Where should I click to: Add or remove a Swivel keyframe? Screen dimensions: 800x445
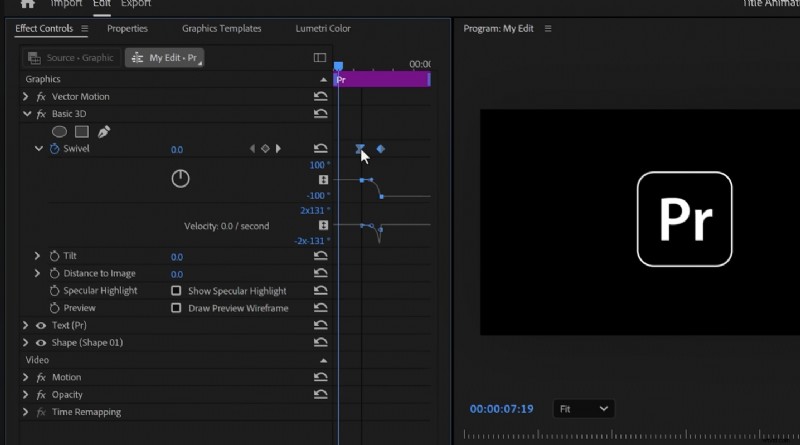pyautogui.click(x=265, y=149)
